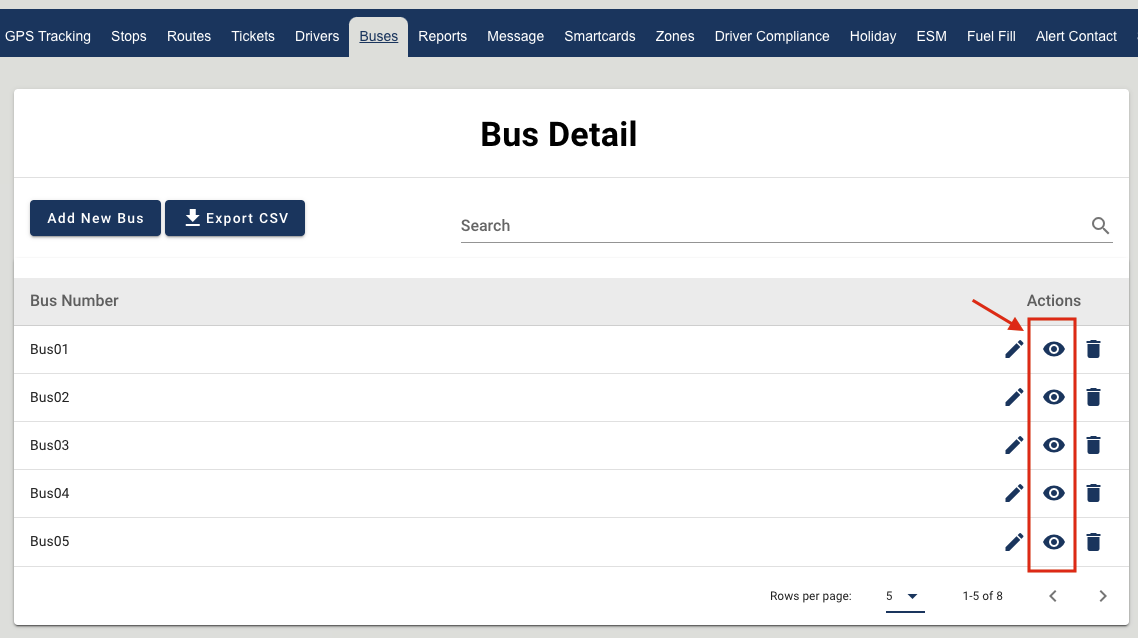Screen dimensions: 1138x638
Task: Open the Fuel Fill tab
Action: pos(991,36)
